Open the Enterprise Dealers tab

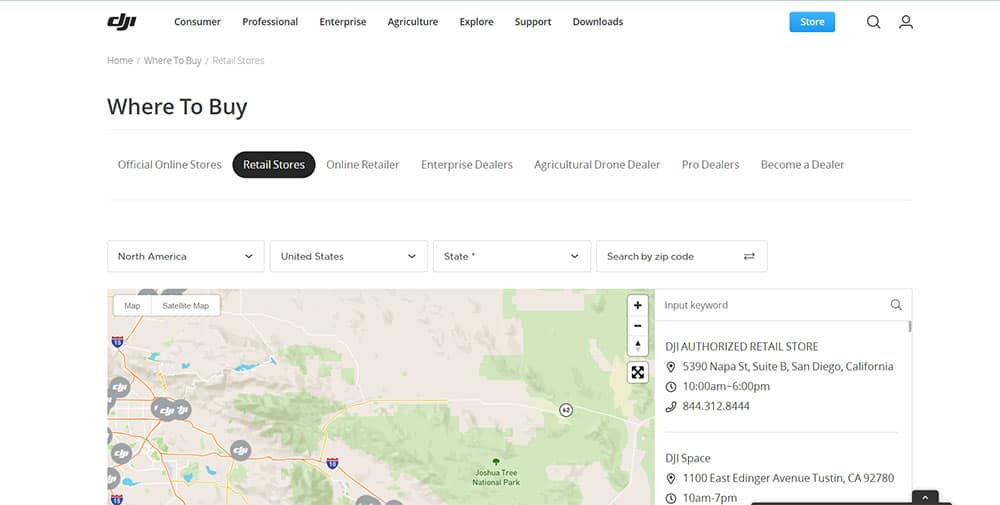point(466,165)
